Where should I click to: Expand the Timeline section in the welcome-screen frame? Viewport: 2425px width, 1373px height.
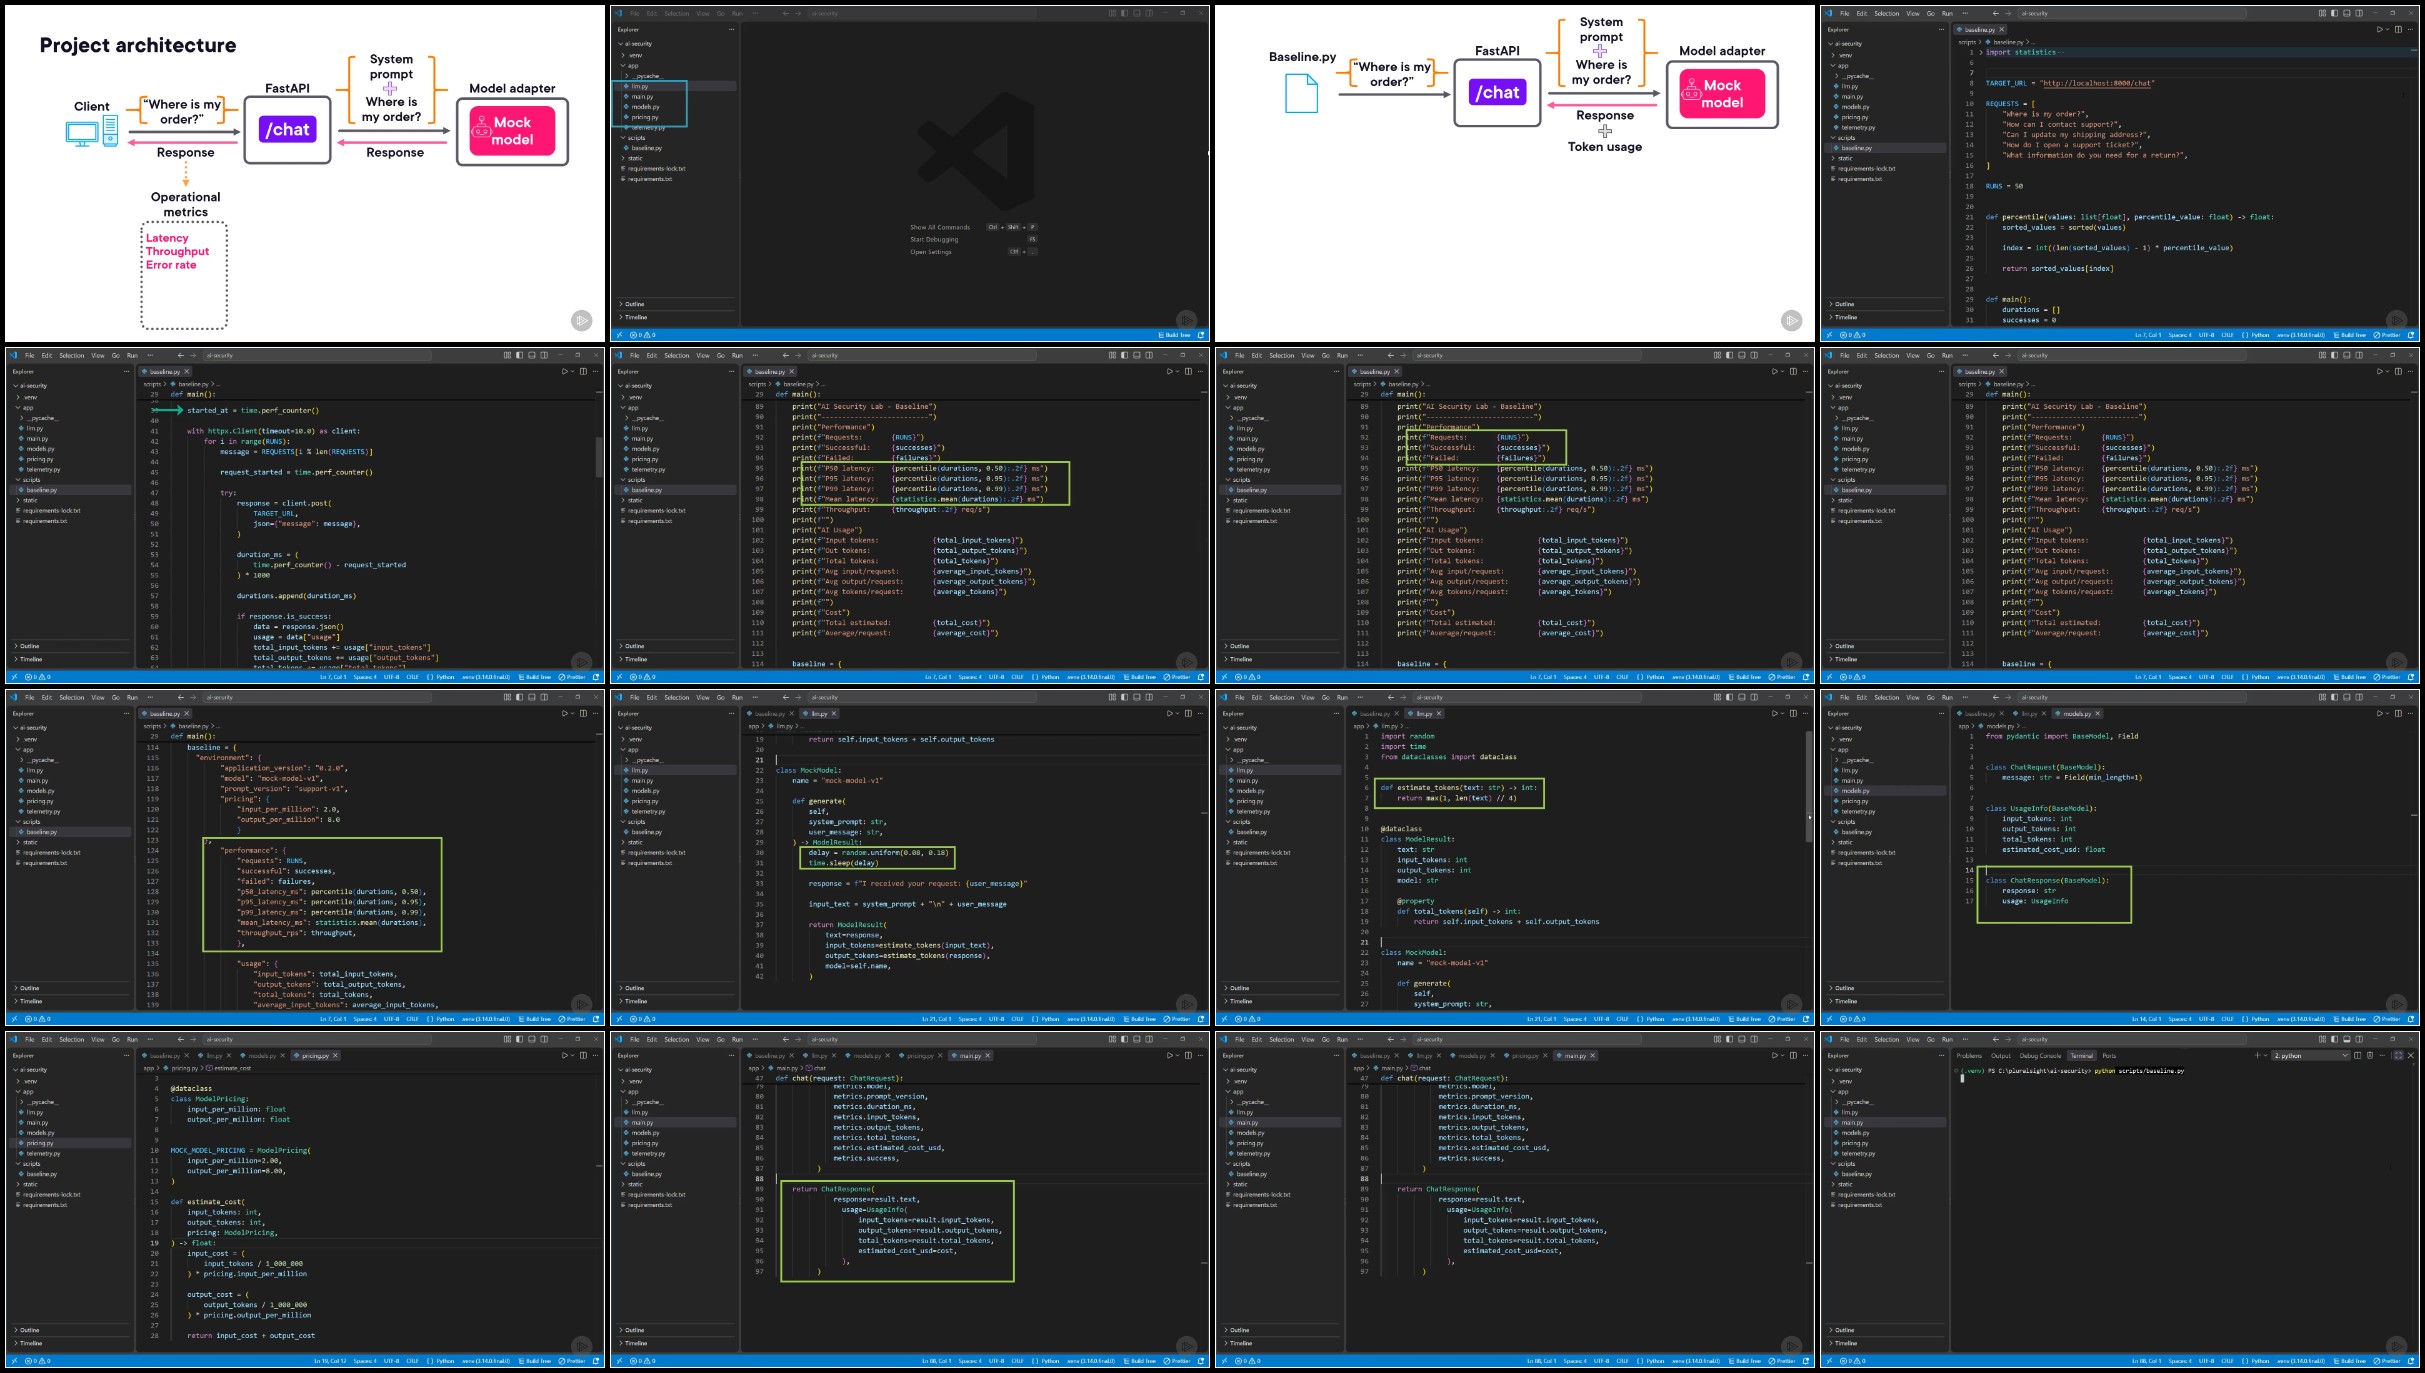point(675,317)
